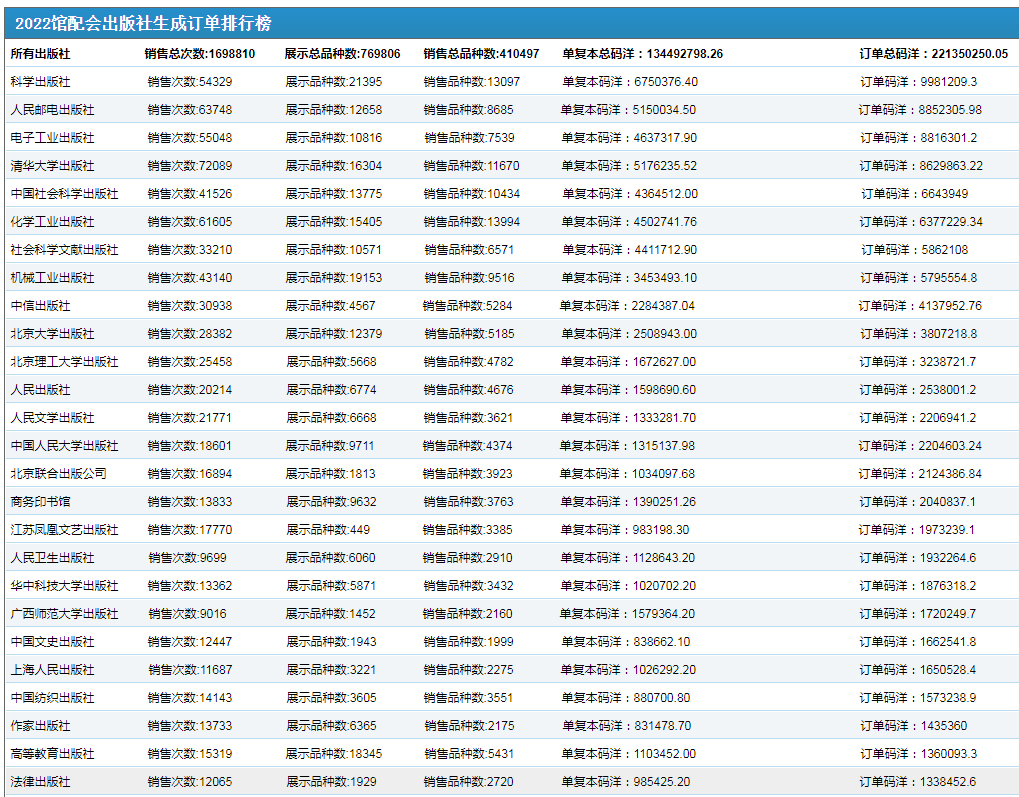Select 销售次数 cell for 人民文学出版社
This screenshot has height=797, width=1019.
pos(189,418)
